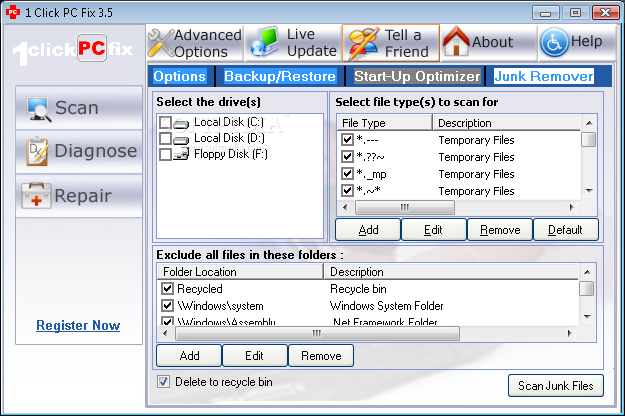Click the Scan Junk Files button
The width and height of the screenshot is (625, 416).
(x=556, y=386)
